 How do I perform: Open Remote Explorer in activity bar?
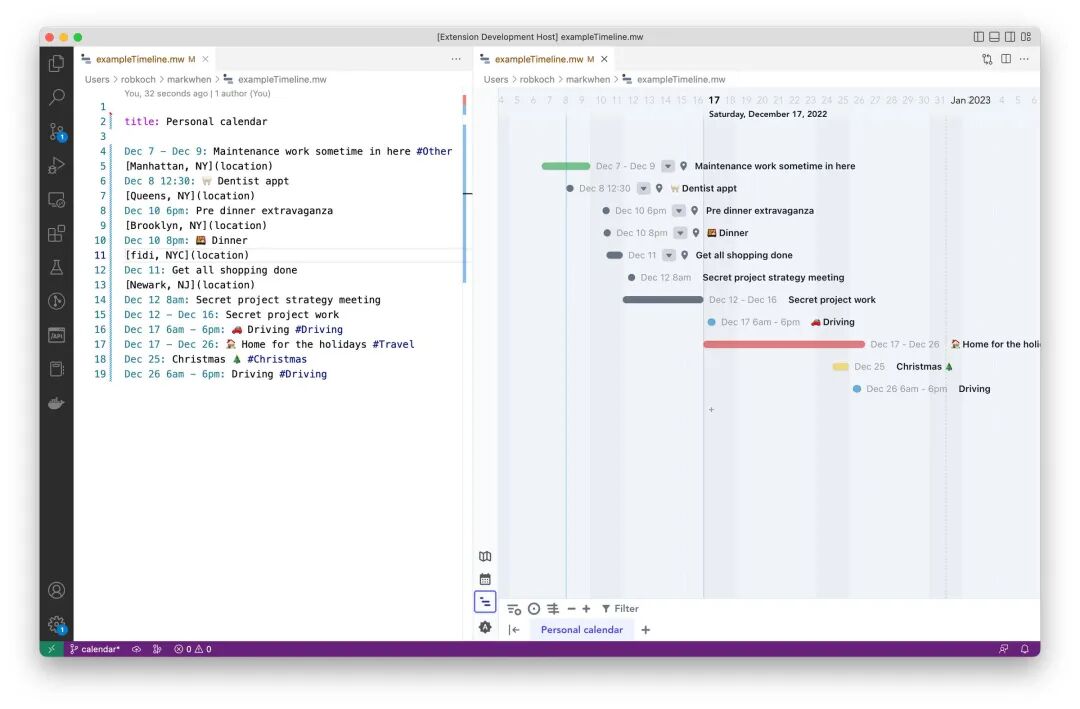pyautogui.click(x=56, y=200)
